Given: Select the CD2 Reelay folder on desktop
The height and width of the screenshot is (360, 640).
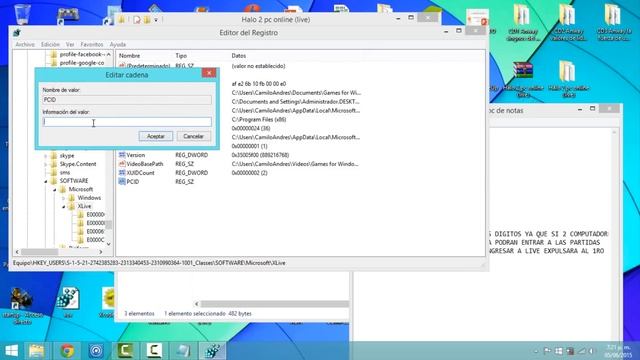Looking at the screenshot, I should pos(568,22).
